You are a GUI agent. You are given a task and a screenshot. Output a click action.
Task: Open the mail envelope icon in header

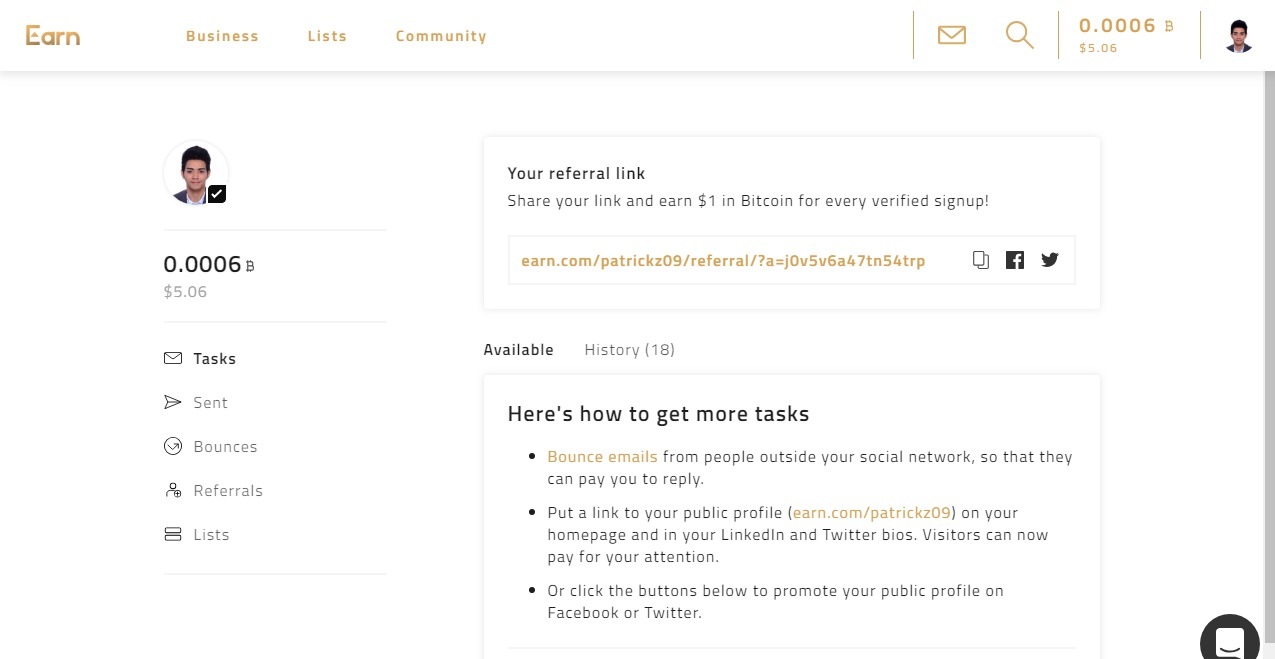[951, 36]
